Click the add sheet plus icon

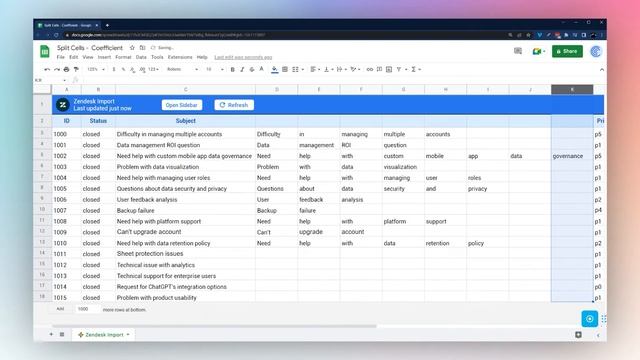click(x=51, y=334)
